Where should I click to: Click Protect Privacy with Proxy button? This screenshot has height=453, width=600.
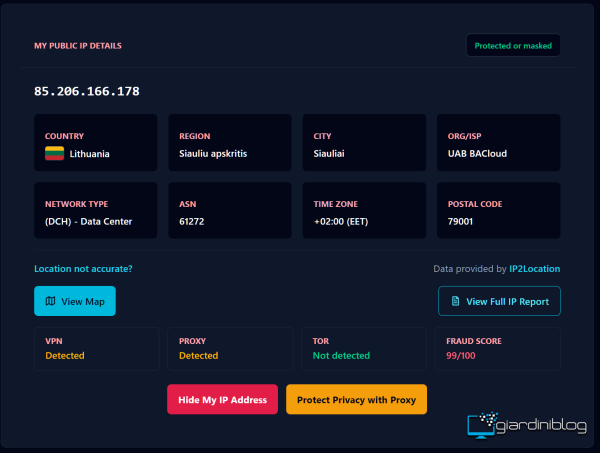[x=356, y=399]
